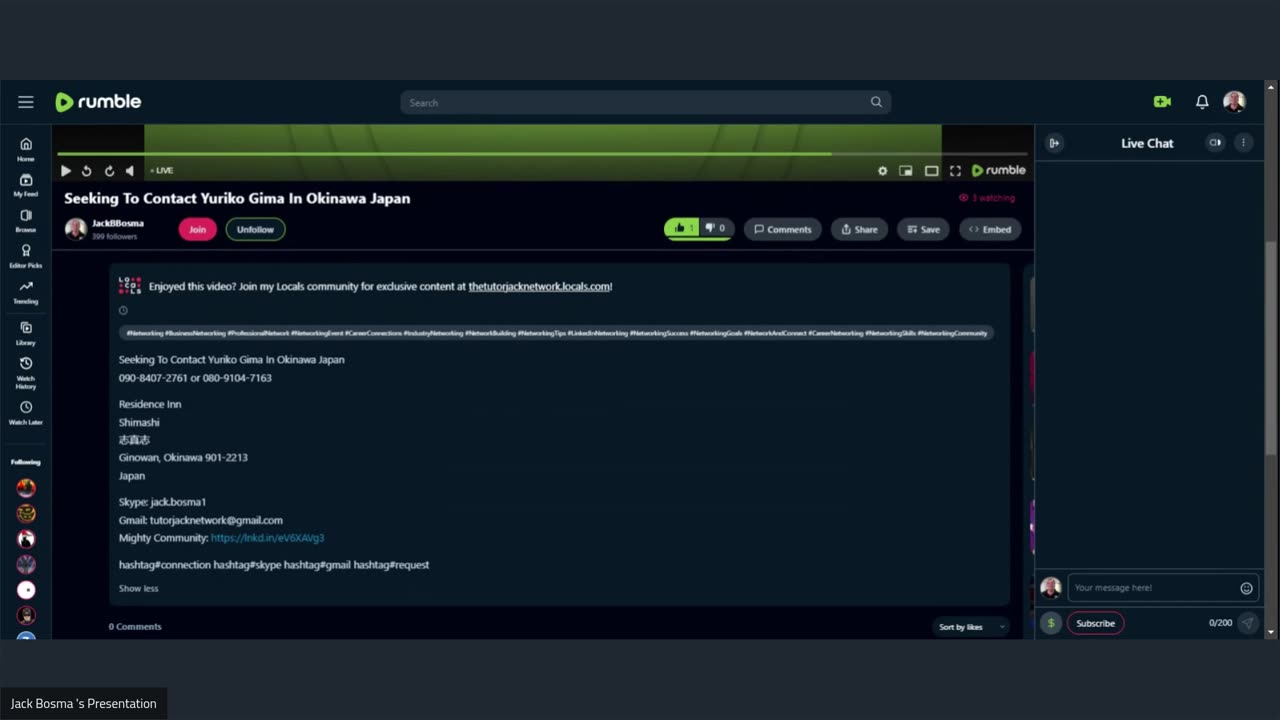1280x720 pixels.
Task: Mute the video volume
Action: coord(130,171)
